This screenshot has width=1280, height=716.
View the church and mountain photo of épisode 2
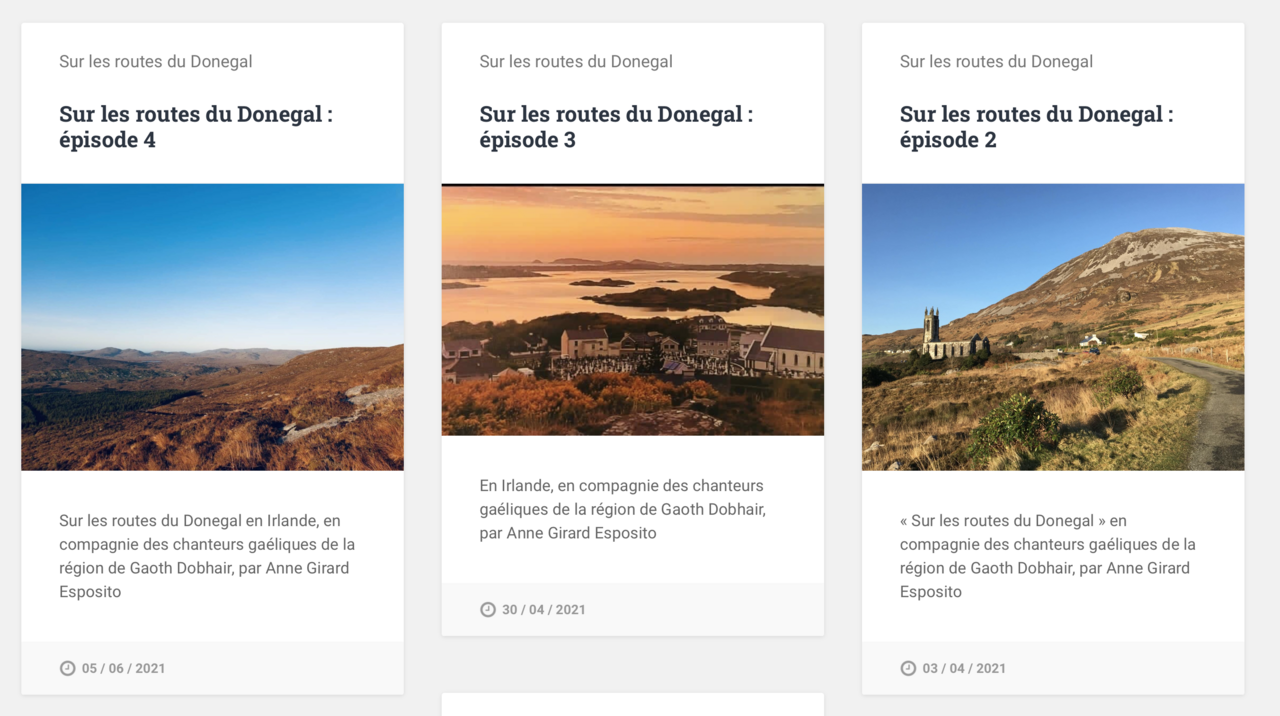(1053, 327)
